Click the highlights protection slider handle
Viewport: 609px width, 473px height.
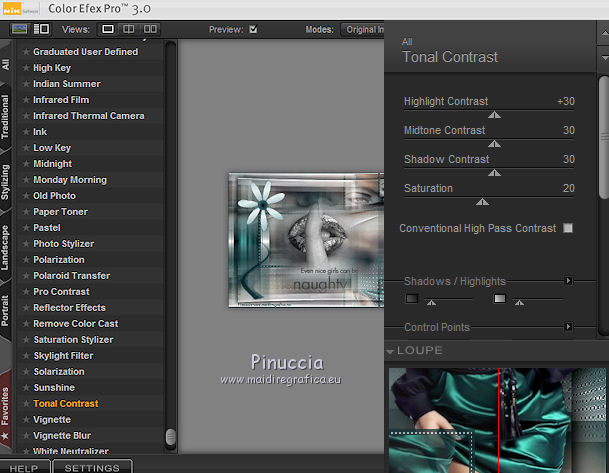[x=519, y=303]
